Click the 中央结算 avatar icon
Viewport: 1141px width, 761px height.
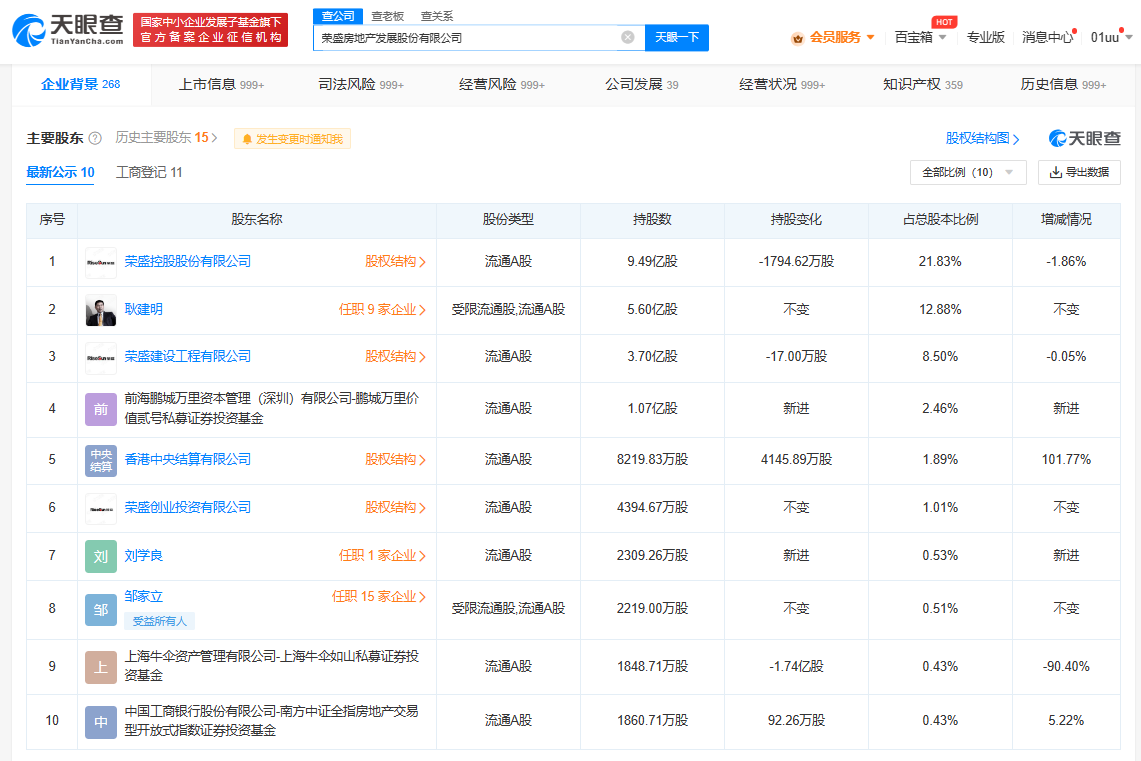(x=100, y=460)
